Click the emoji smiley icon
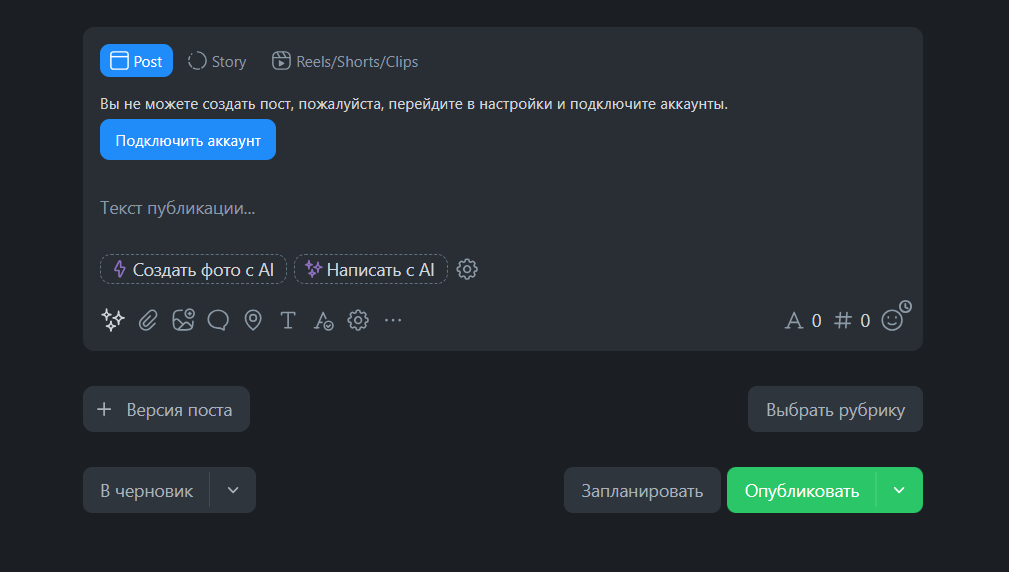Viewport: 1009px width, 572px height. (891, 320)
